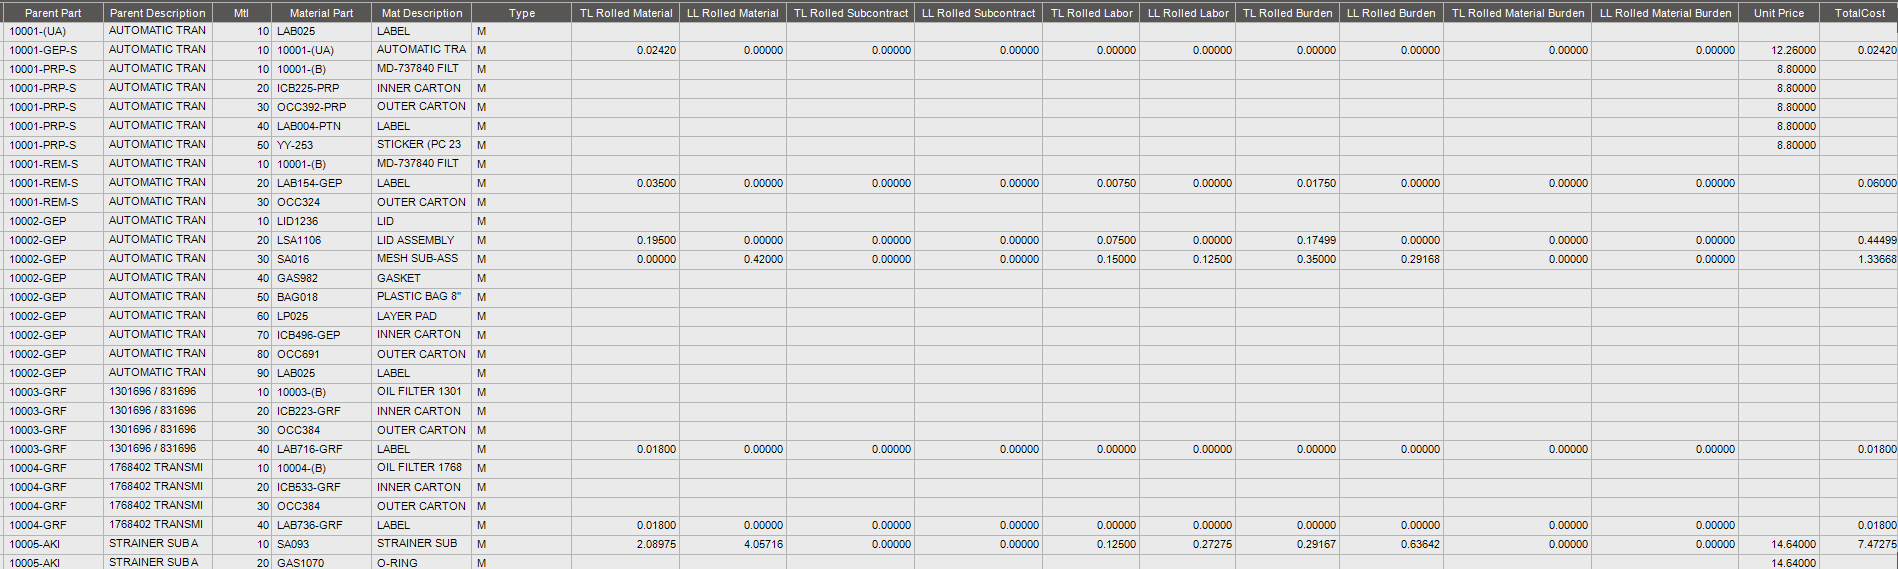
Task: Select material part cell GAS1070
Action: pos(321,562)
